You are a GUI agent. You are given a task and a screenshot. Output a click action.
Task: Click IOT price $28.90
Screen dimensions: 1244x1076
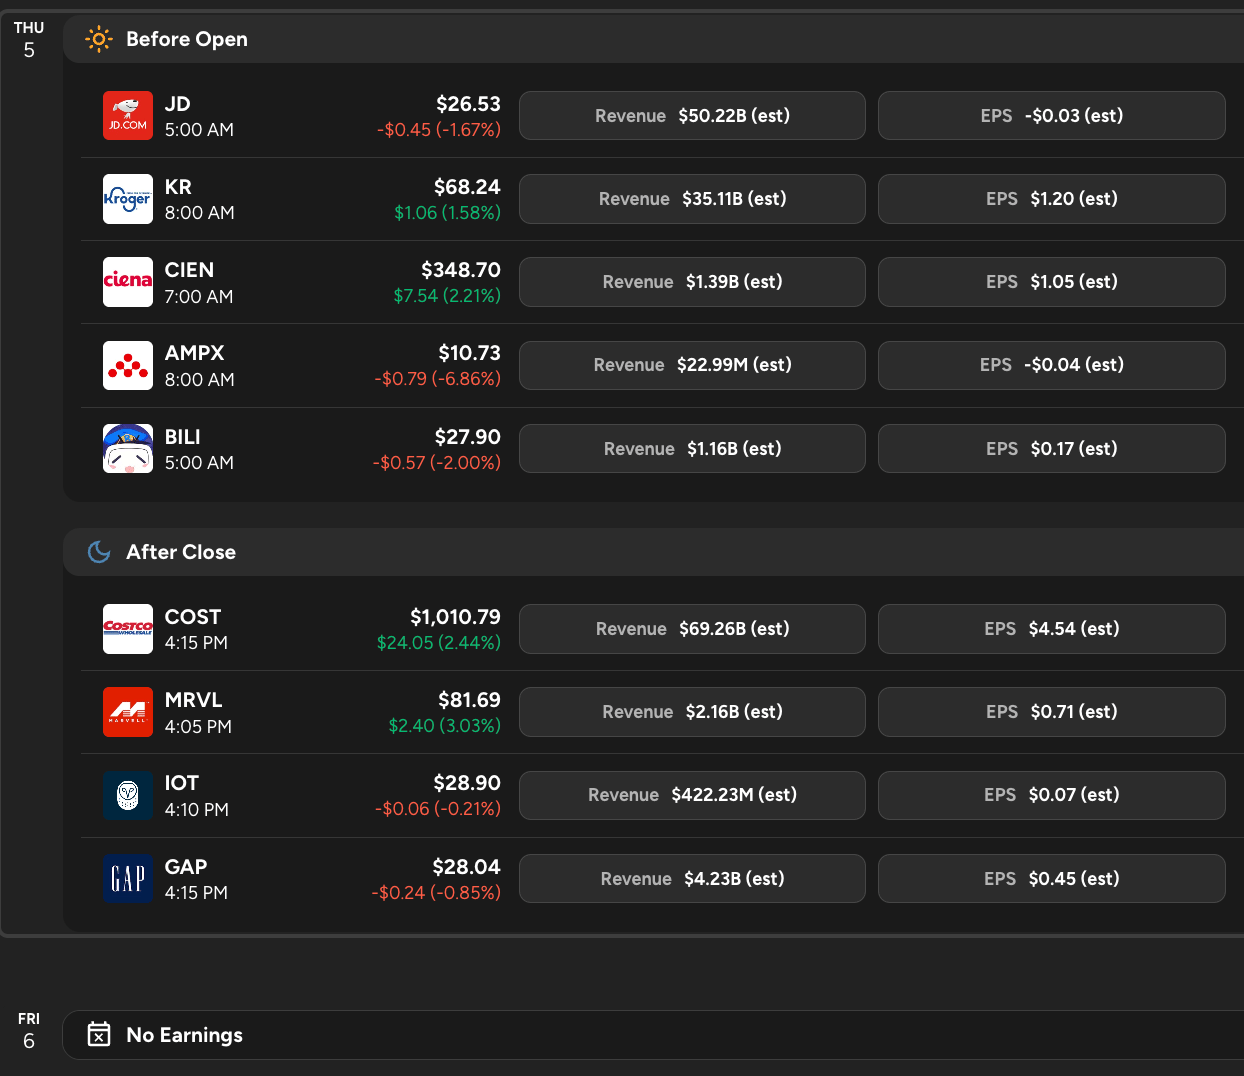[x=467, y=783]
